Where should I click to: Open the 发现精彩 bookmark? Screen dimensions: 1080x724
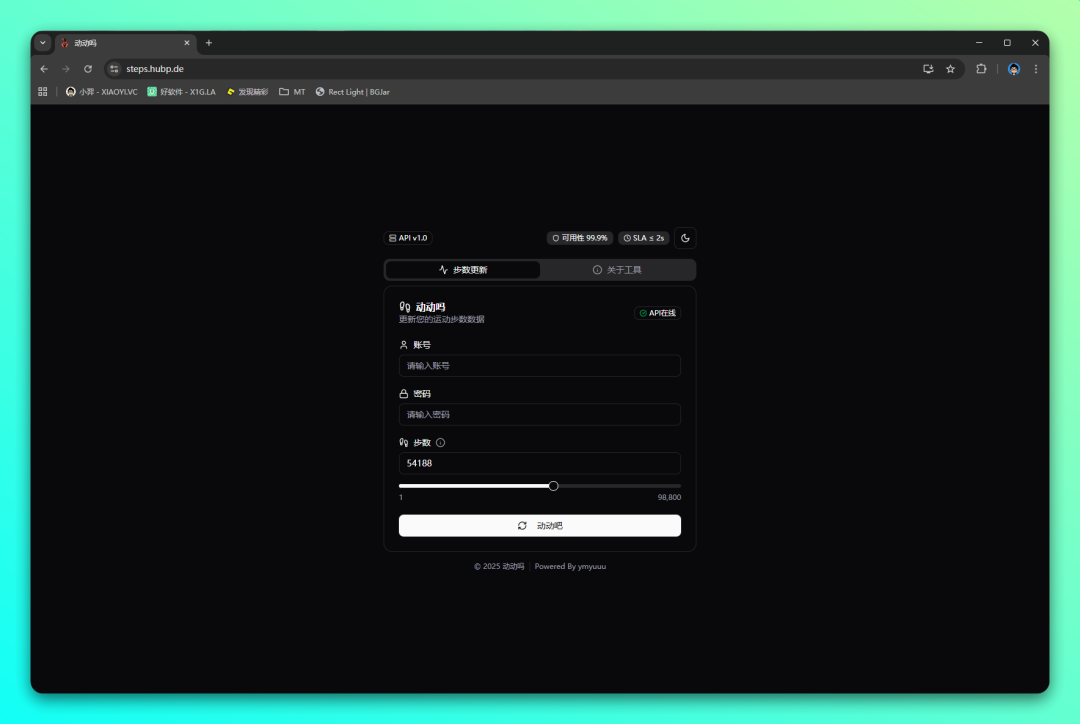tap(247, 92)
